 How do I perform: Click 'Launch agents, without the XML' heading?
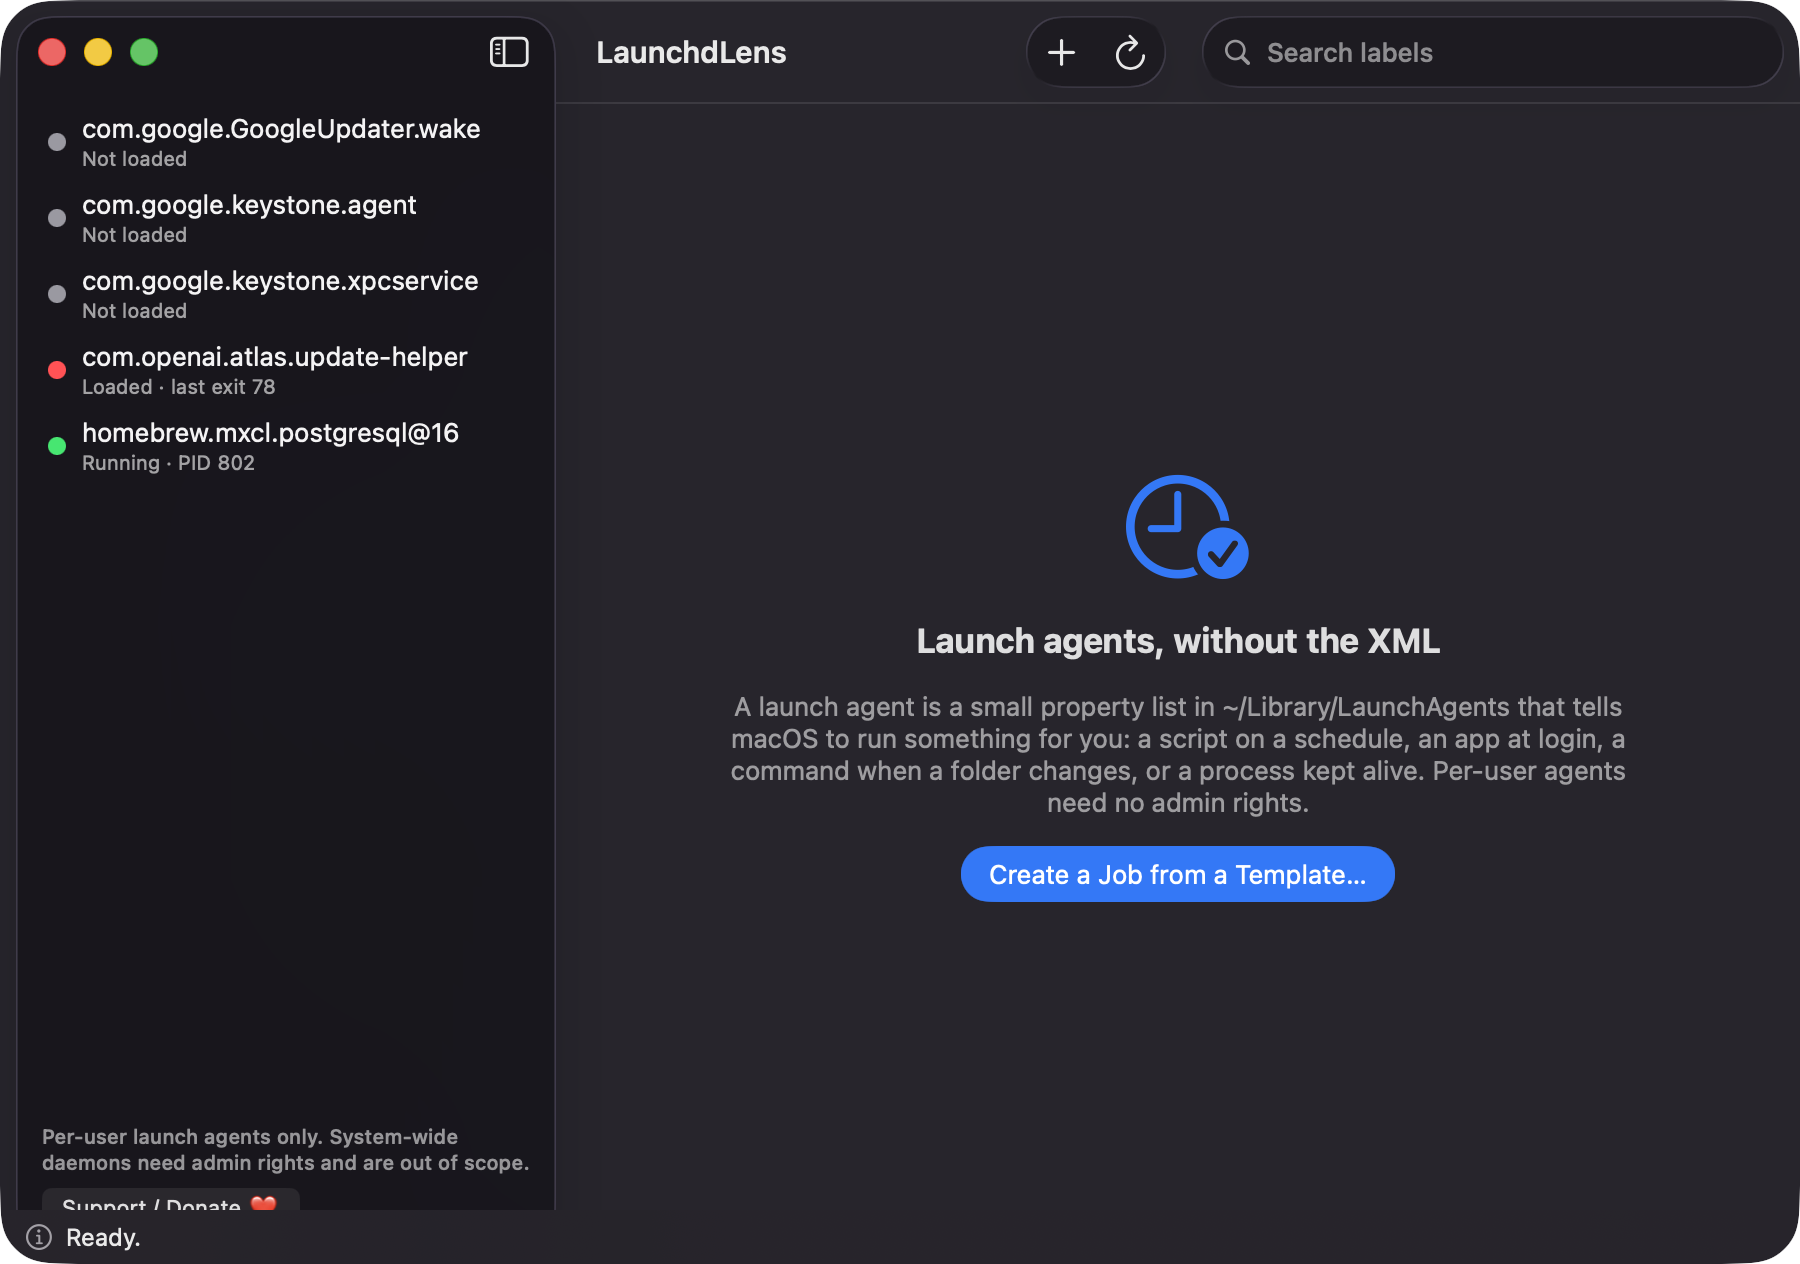[x=1178, y=641]
